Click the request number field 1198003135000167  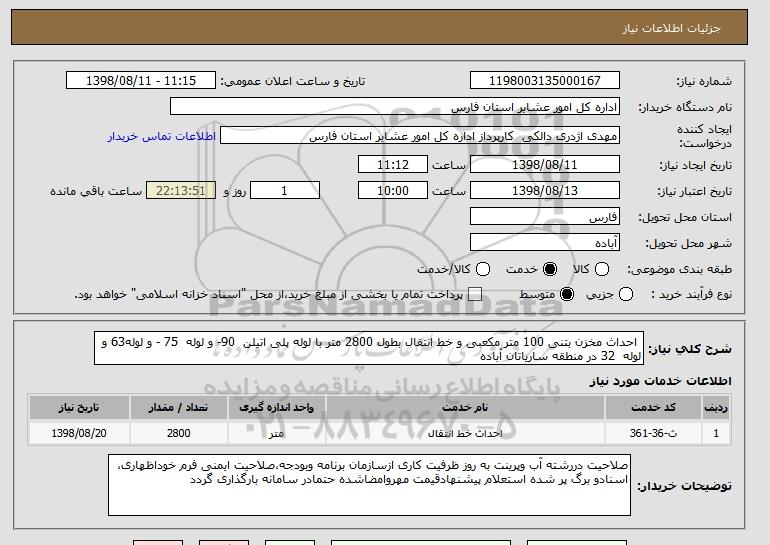click(545, 81)
